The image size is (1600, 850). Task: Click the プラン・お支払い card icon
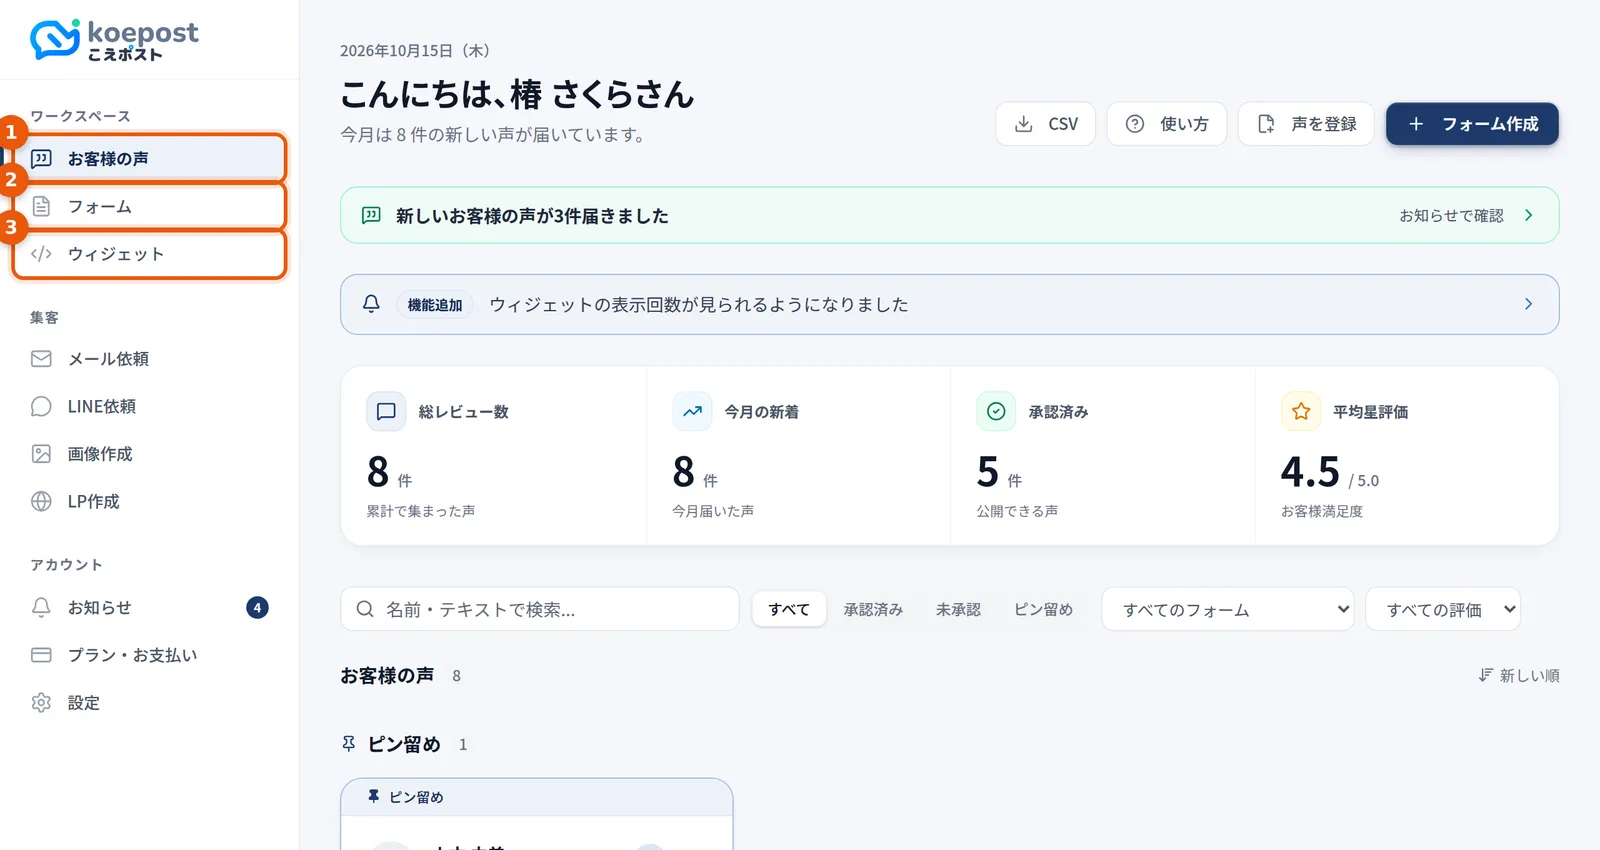point(41,655)
